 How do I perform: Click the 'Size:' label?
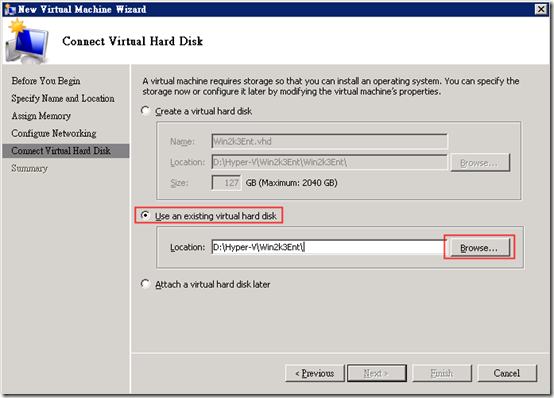coord(179,183)
